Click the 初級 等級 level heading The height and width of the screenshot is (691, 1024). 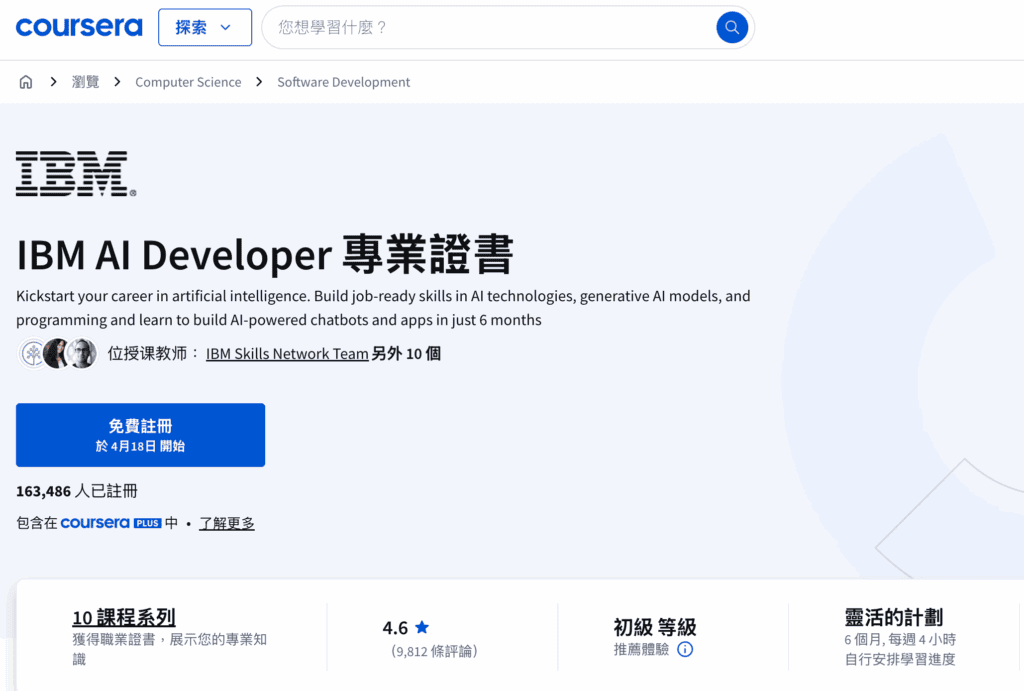tap(655, 627)
